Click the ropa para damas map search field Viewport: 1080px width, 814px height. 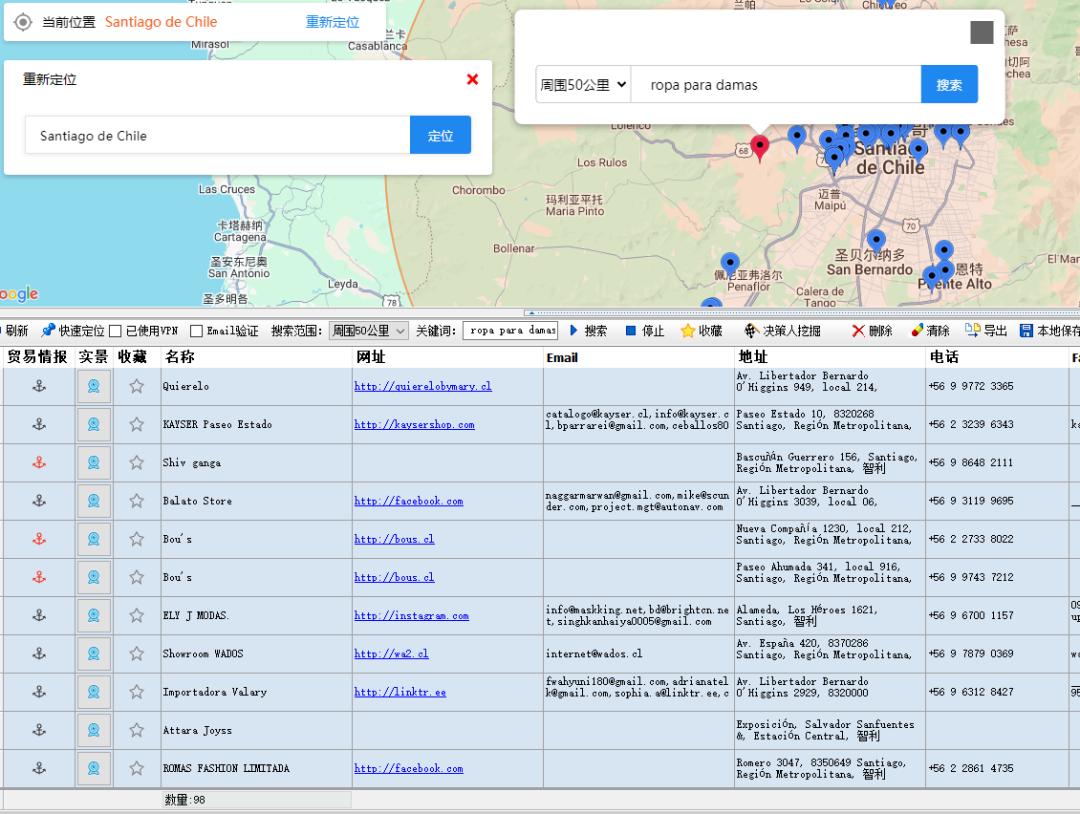point(776,85)
